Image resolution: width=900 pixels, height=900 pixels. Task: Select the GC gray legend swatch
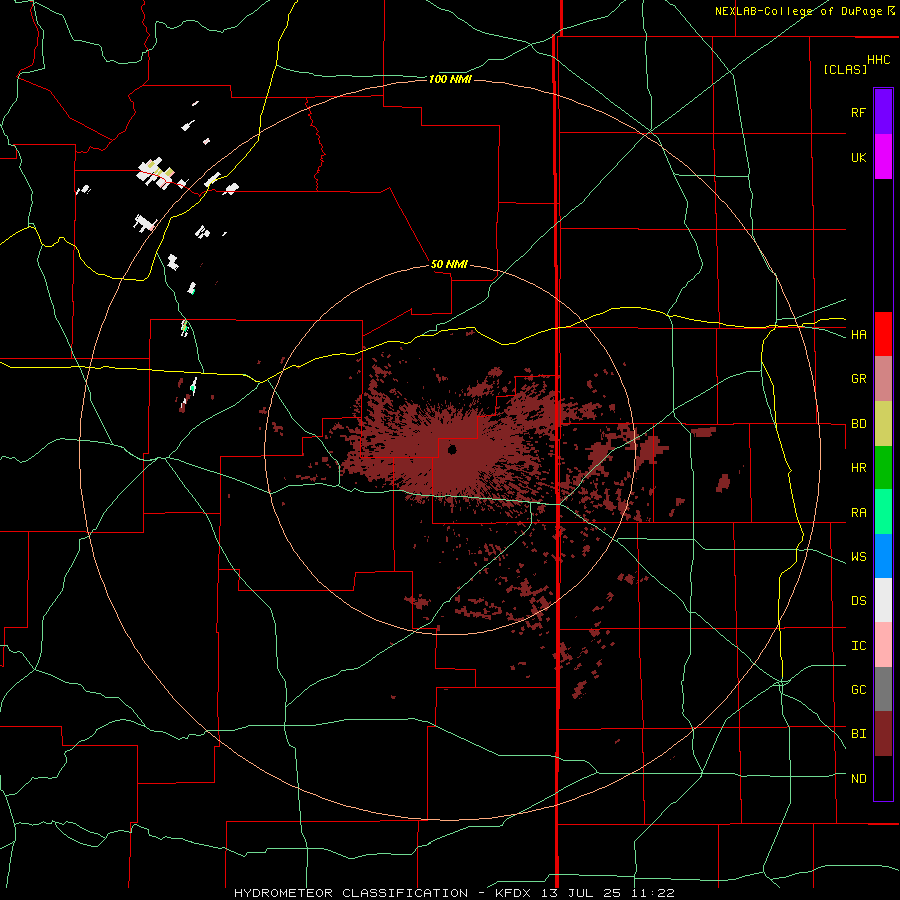click(883, 689)
